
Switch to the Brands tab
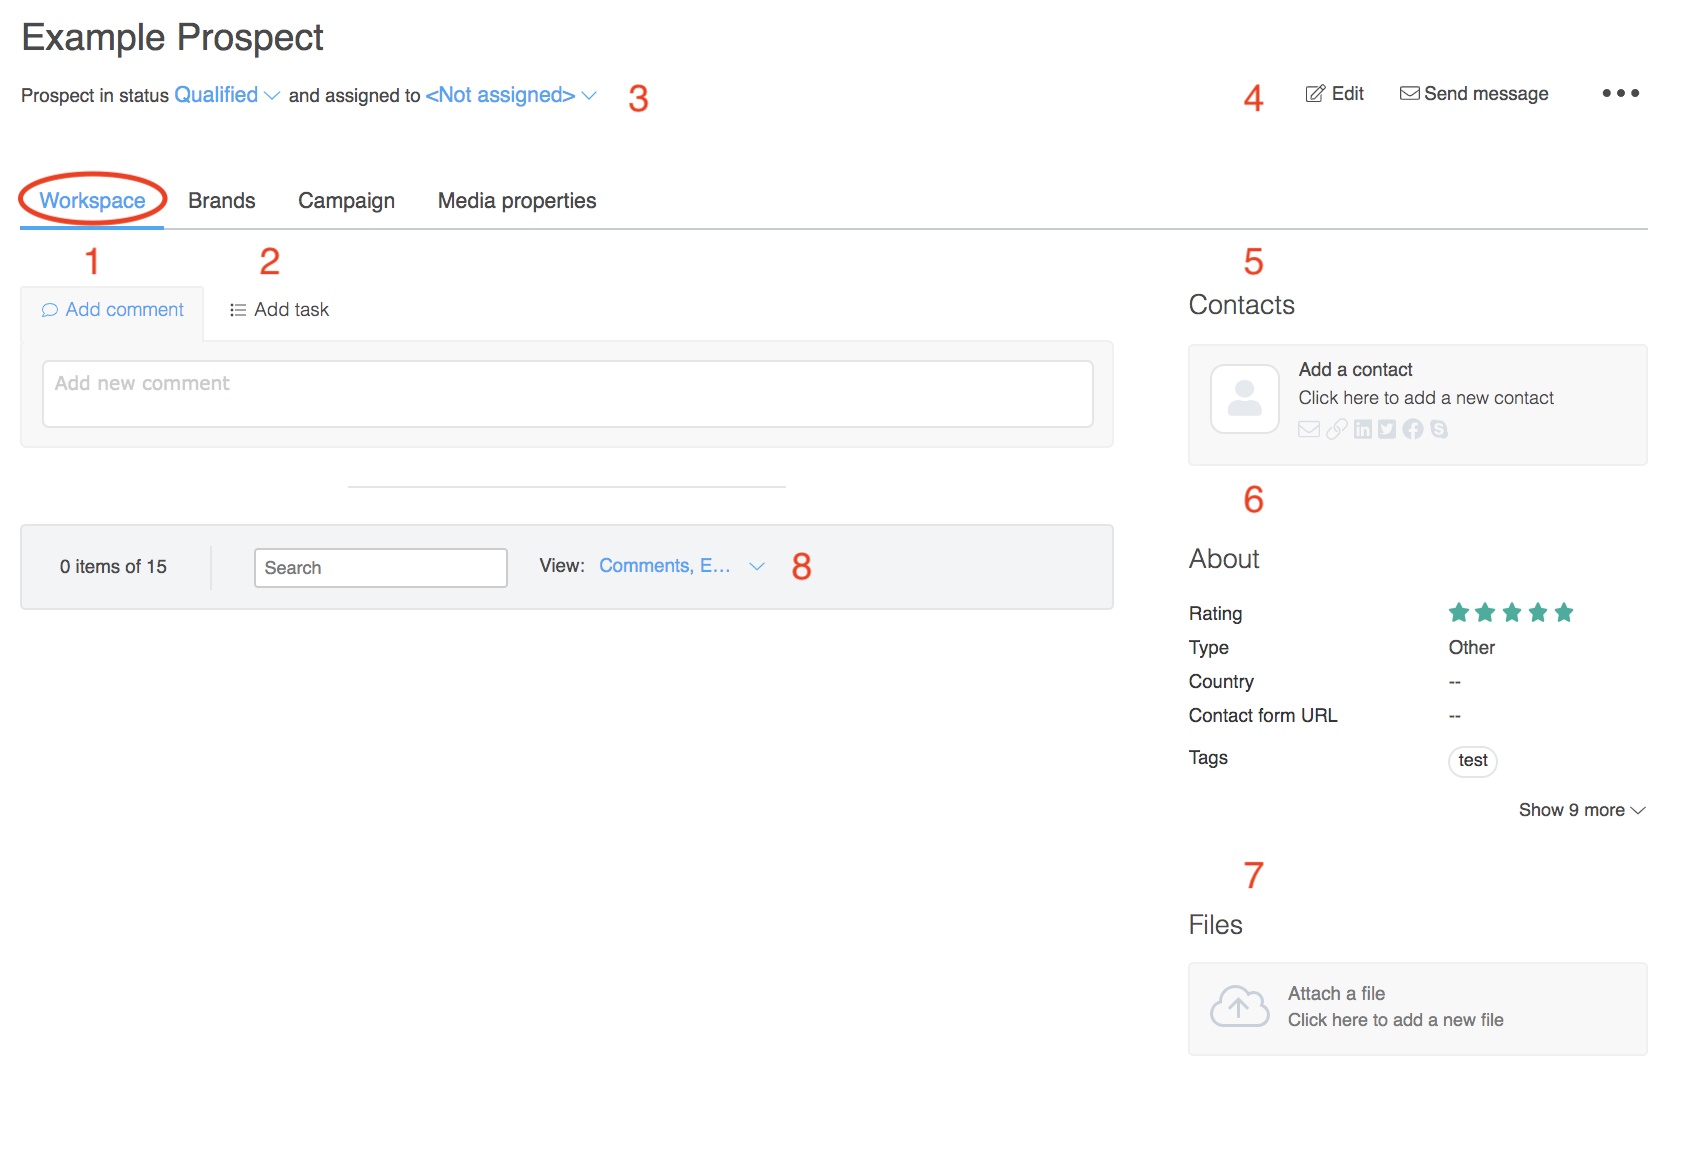(x=222, y=201)
